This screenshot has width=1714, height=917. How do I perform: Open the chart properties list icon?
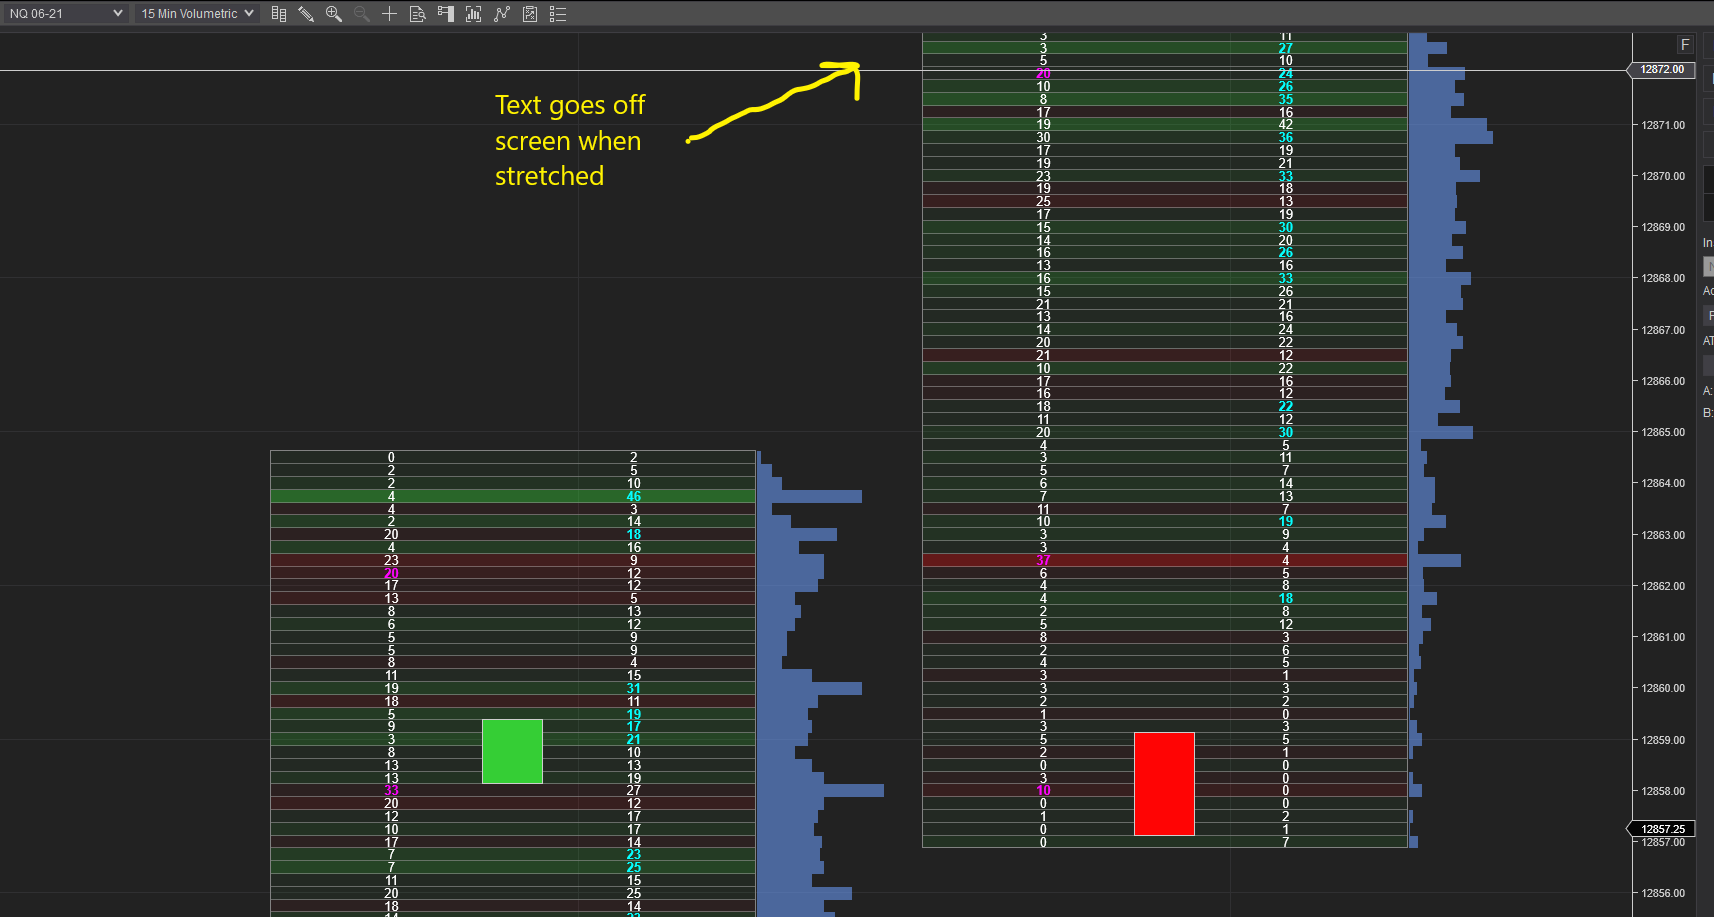click(x=558, y=14)
